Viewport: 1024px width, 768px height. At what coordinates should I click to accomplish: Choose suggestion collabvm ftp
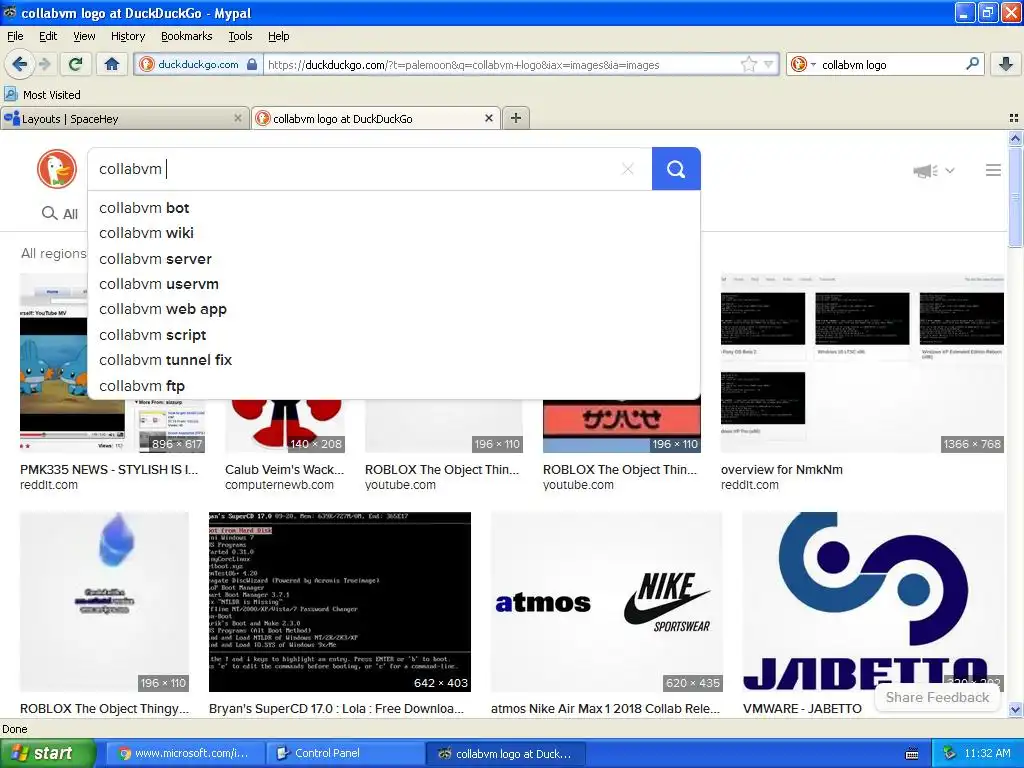[x=394, y=386]
